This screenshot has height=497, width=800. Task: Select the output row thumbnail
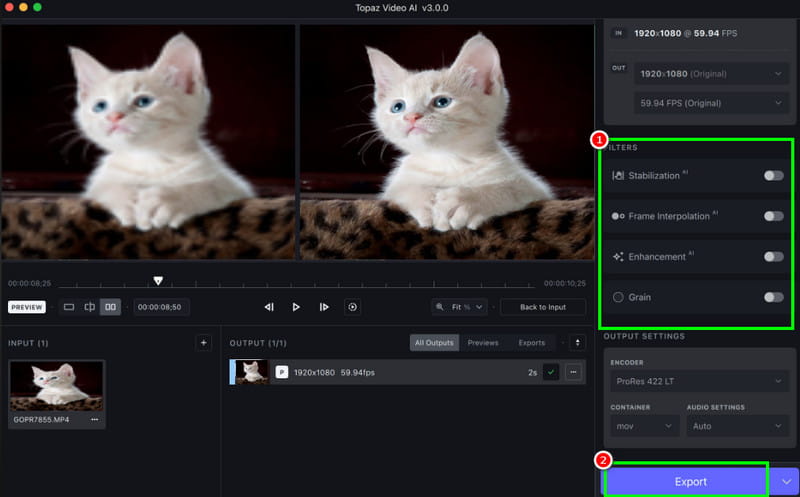(x=252, y=372)
